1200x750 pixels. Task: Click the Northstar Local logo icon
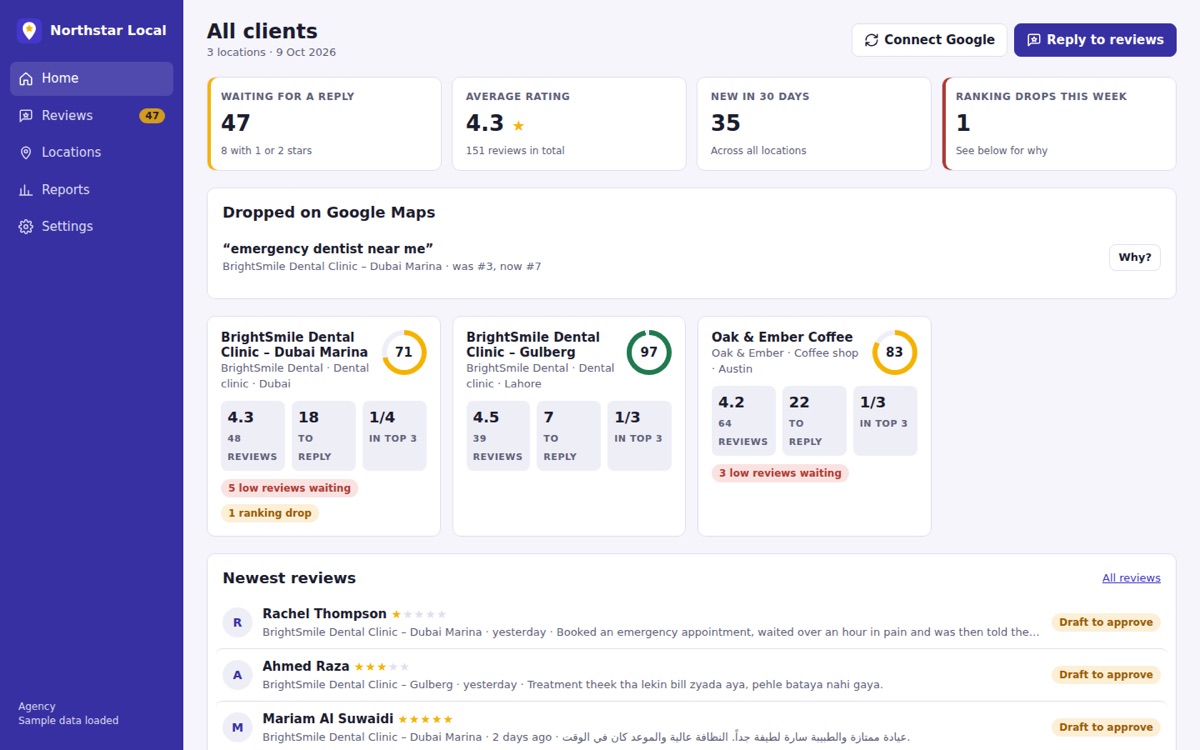click(x=29, y=30)
